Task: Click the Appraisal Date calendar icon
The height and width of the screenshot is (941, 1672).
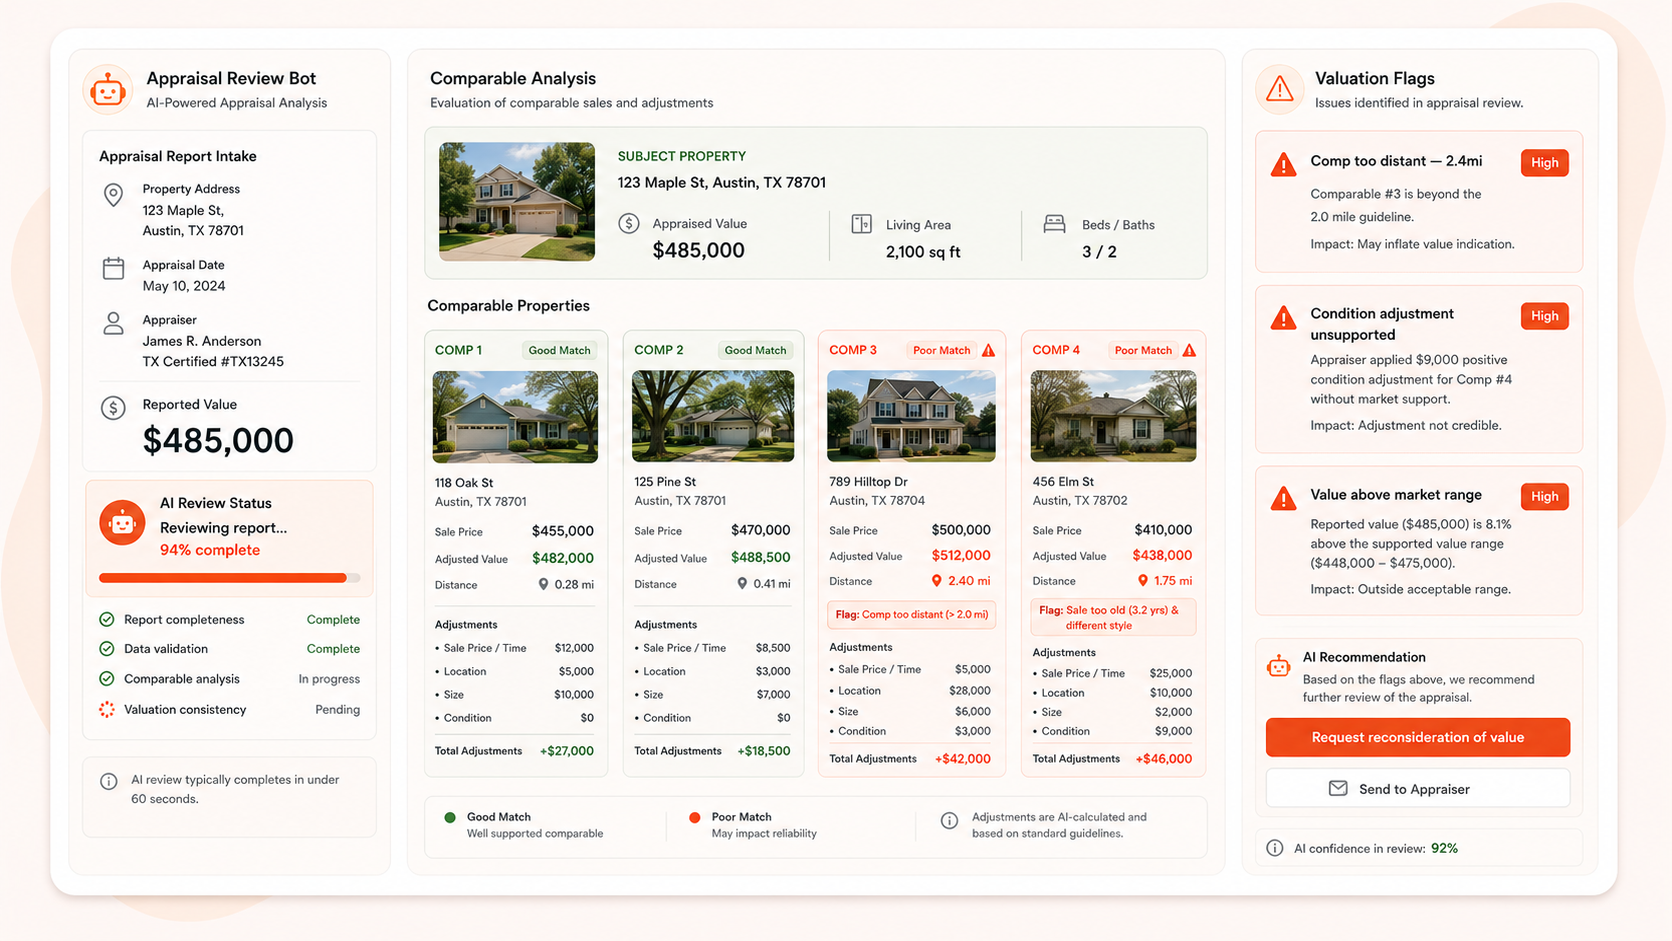Action: [x=113, y=268]
